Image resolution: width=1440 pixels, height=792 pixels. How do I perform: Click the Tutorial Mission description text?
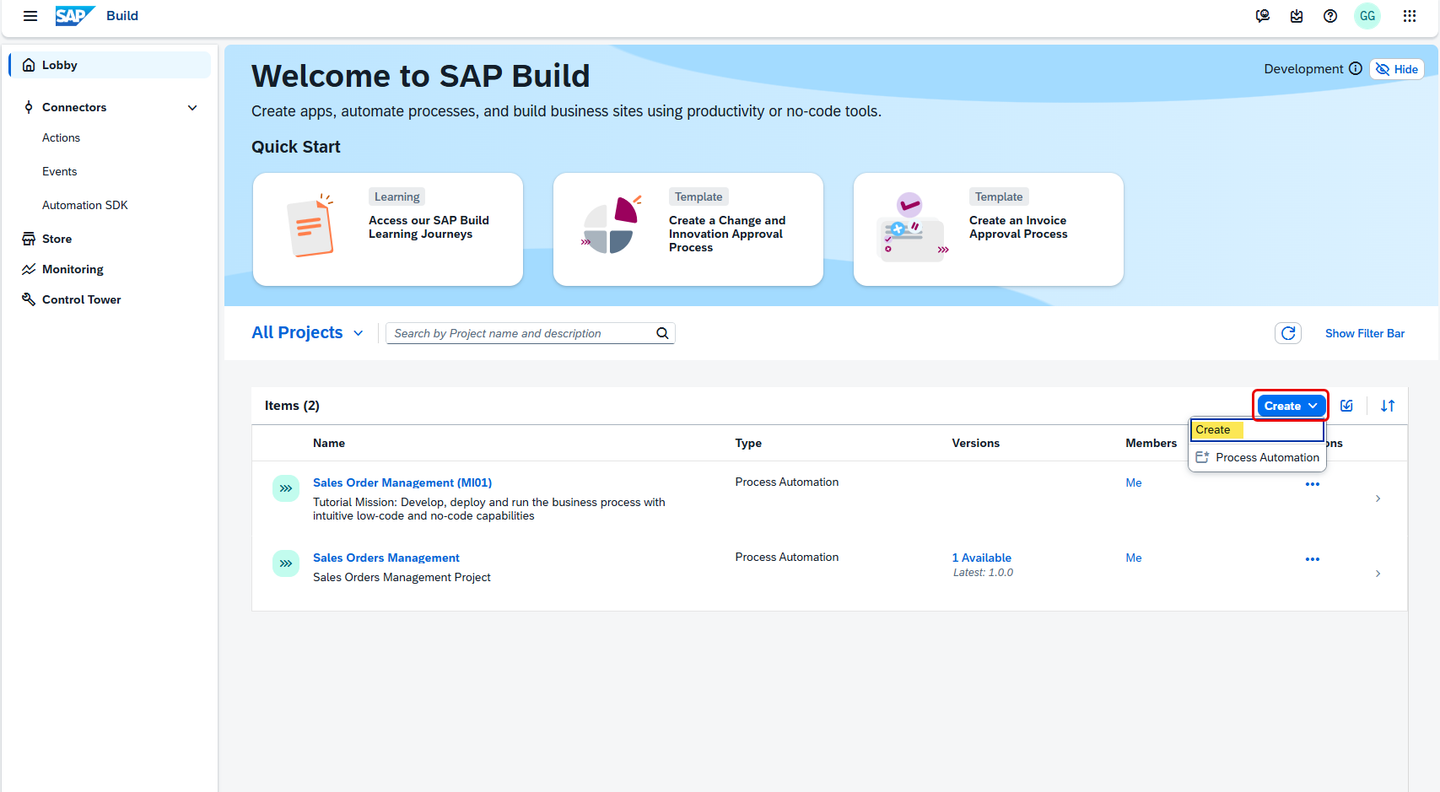[489, 509]
